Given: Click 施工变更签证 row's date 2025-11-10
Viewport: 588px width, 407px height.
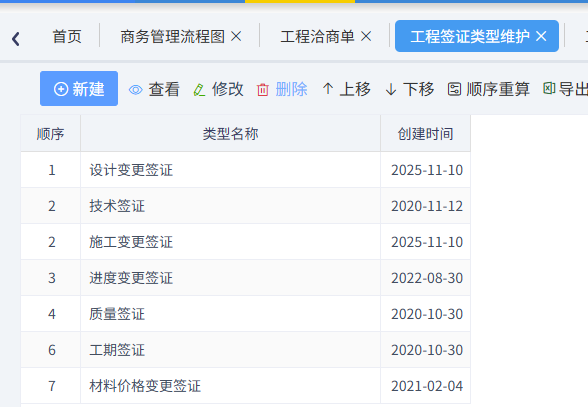Looking at the screenshot, I should [x=427, y=242].
